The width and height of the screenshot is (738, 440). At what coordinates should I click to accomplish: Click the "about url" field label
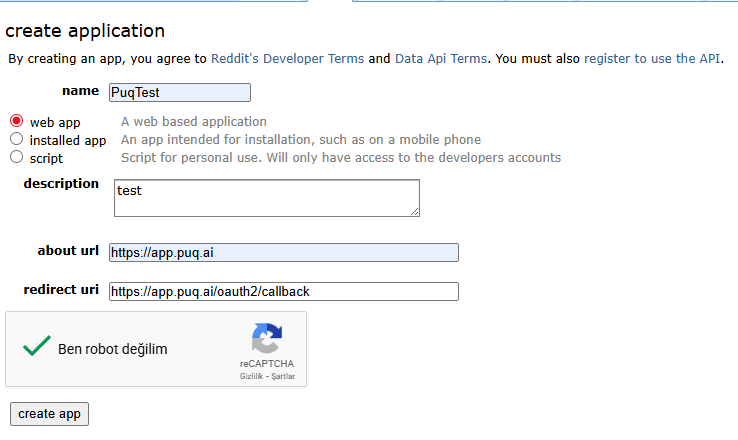click(x=68, y=251)
